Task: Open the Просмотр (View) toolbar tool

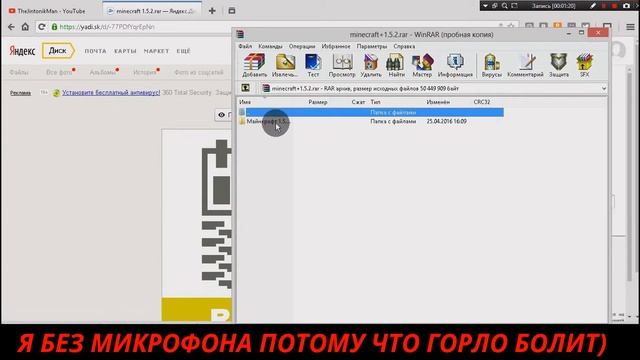Action: [x=342, y=65]
